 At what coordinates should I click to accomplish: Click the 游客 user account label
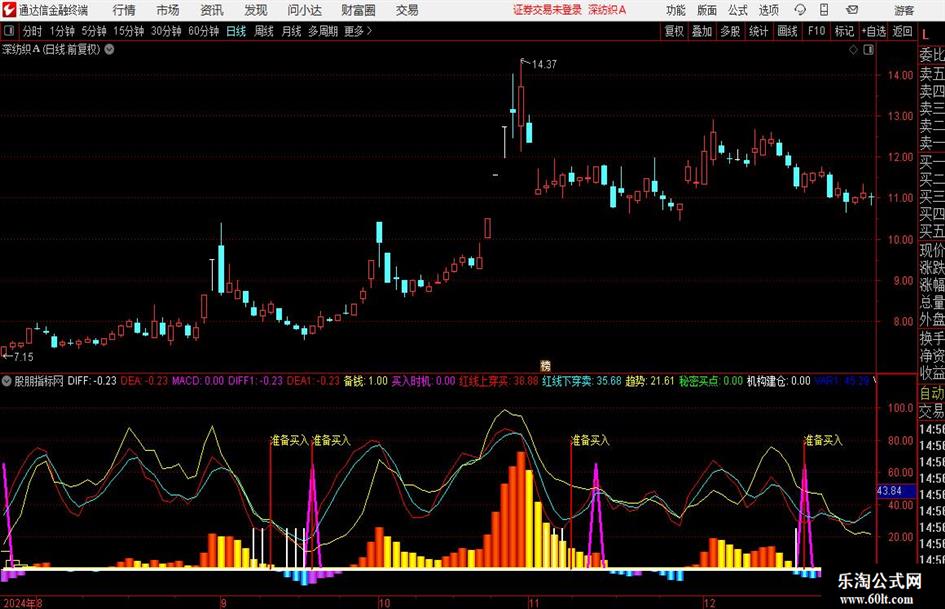click(904, 10)
